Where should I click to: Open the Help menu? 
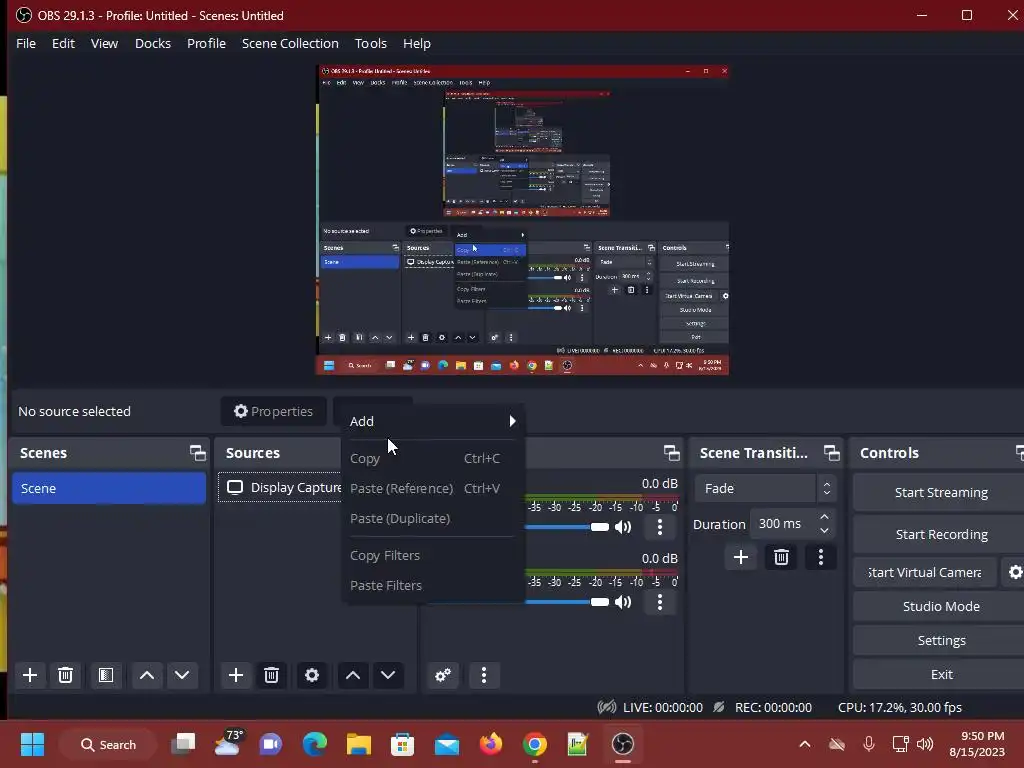(417, 43)
